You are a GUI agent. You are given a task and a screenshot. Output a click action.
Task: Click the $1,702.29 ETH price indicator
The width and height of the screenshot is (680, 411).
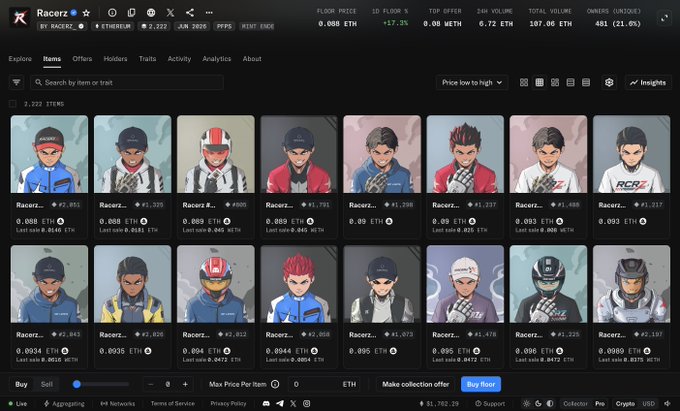[x=439, y=404]
